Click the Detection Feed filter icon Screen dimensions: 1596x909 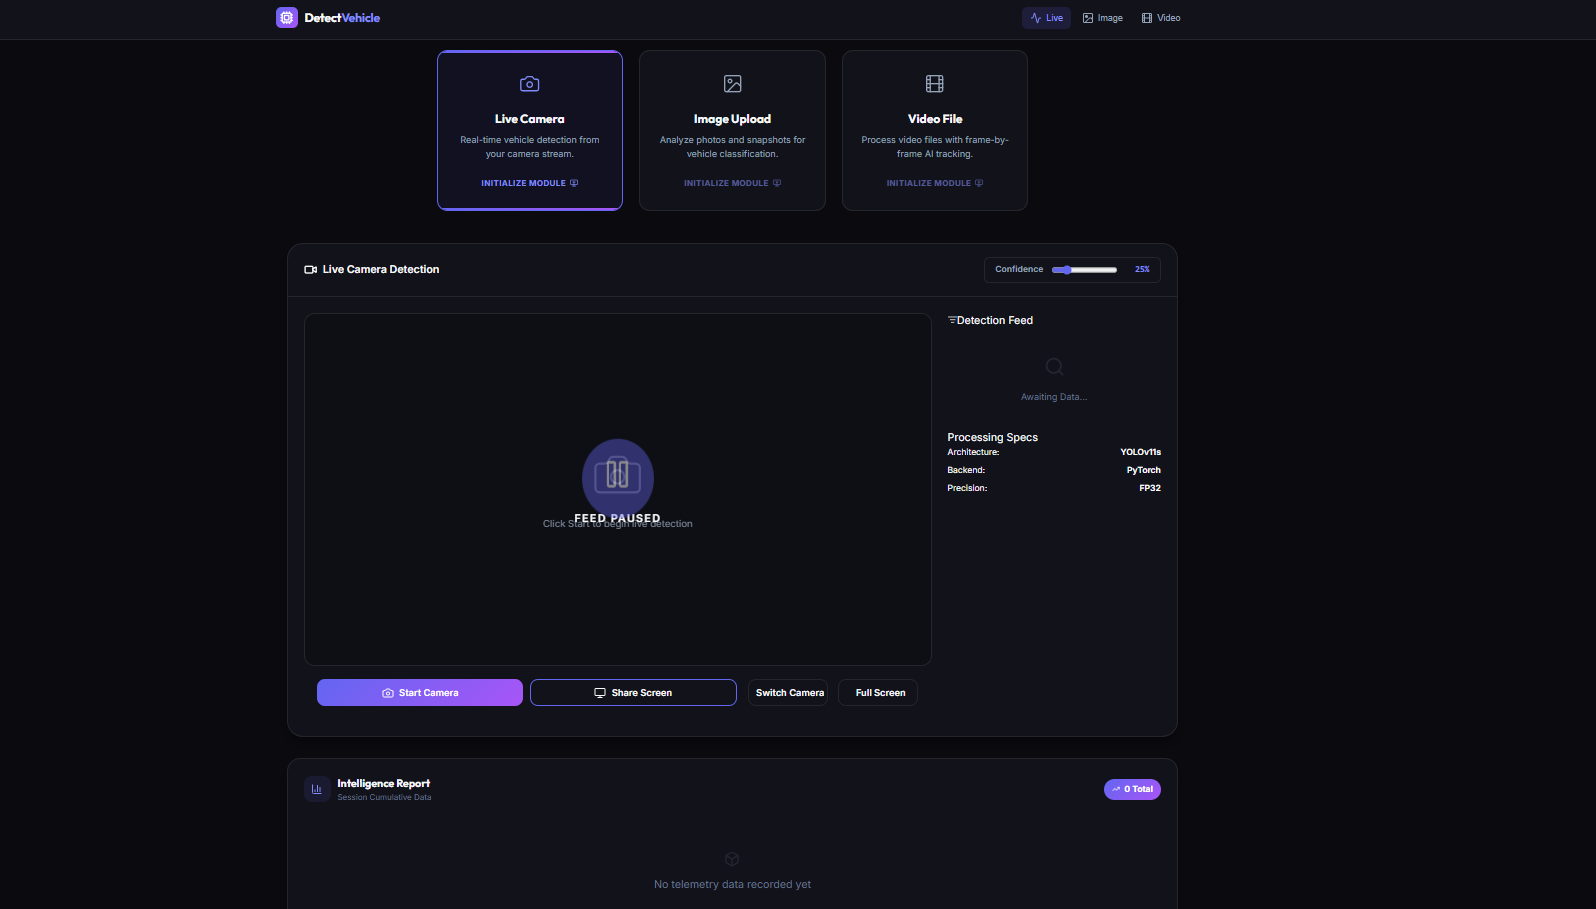coord(952,320)
